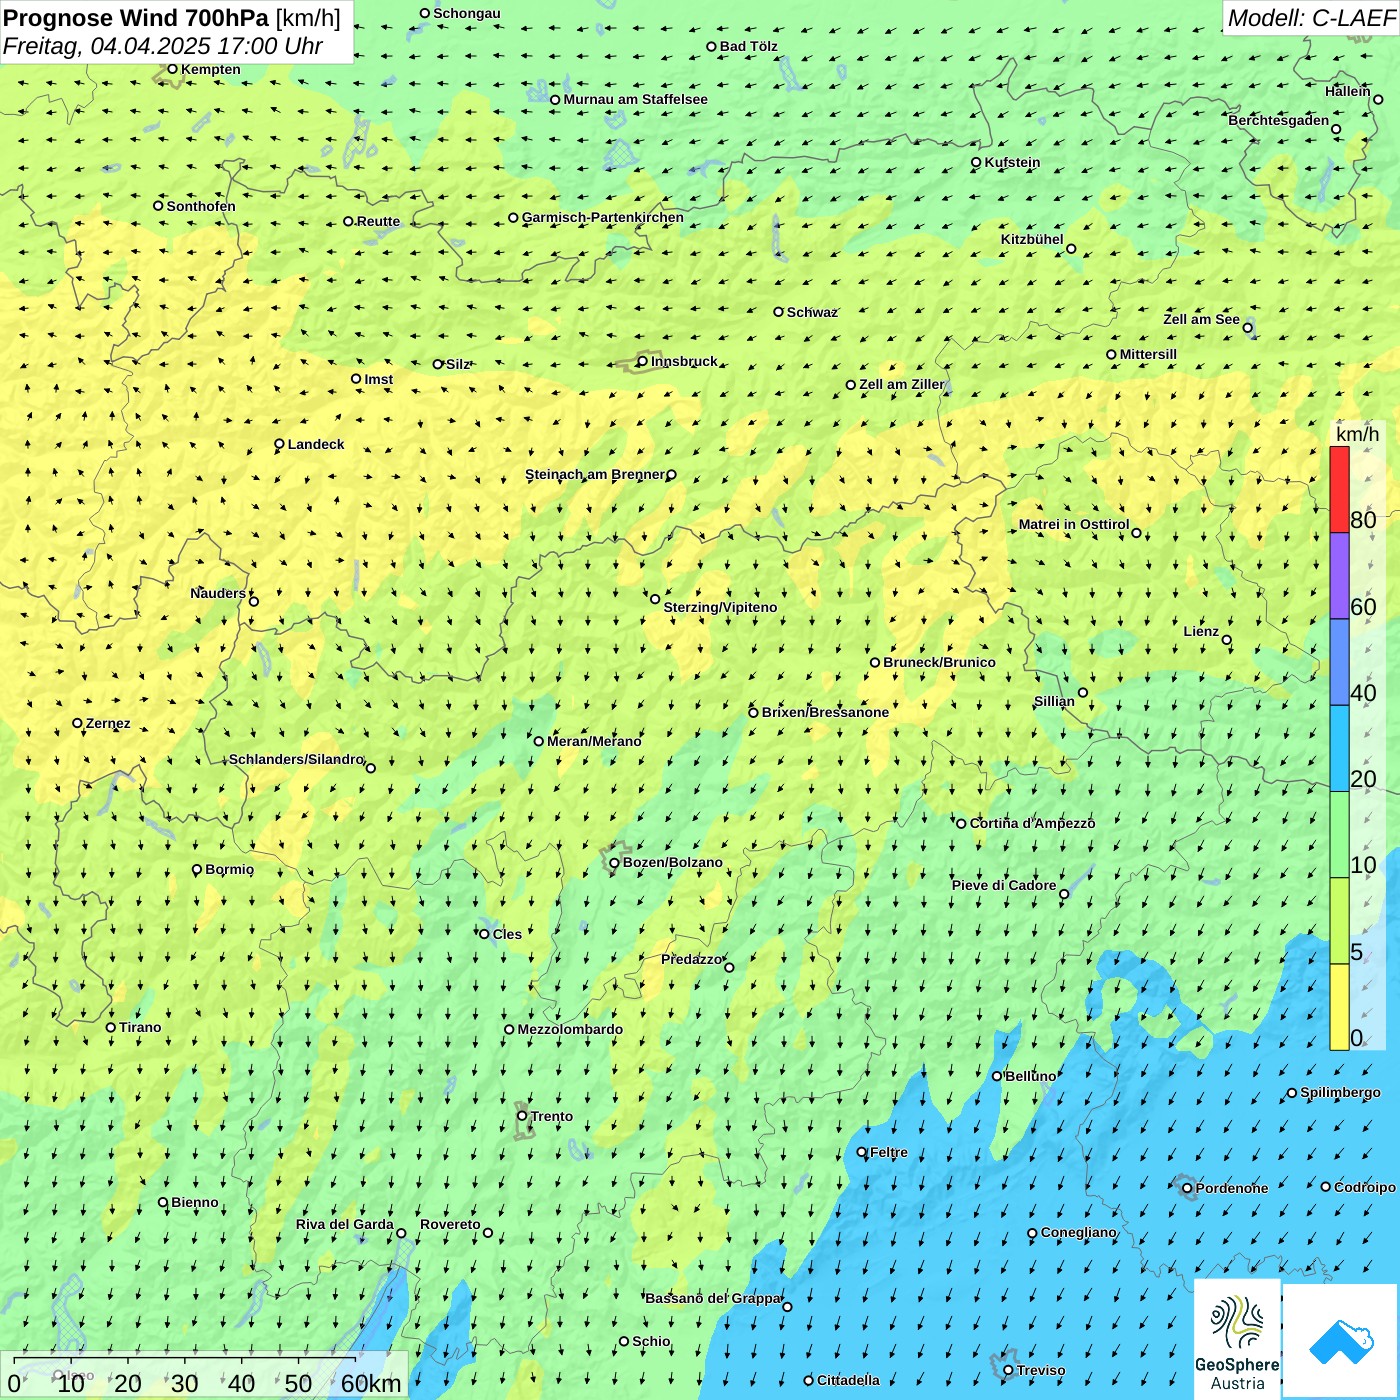Click the GeoSphere Austria logo
Viewport: 1400px width, 1400px height.
(1237, 1340)
